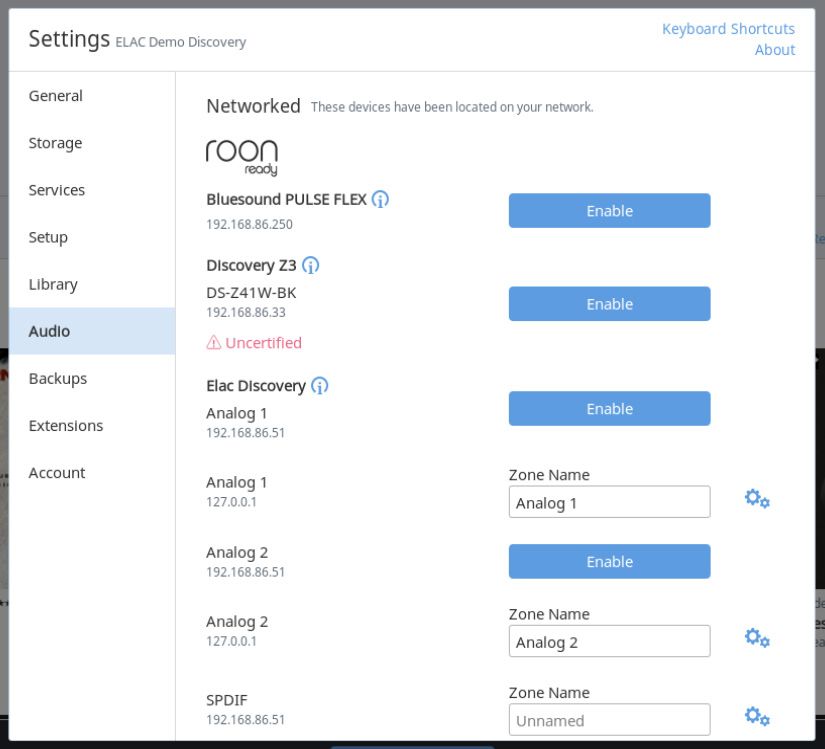Click the Roon Ready logo
The height and width of the screenshot is (749, 825).
[x=242, y=157]
